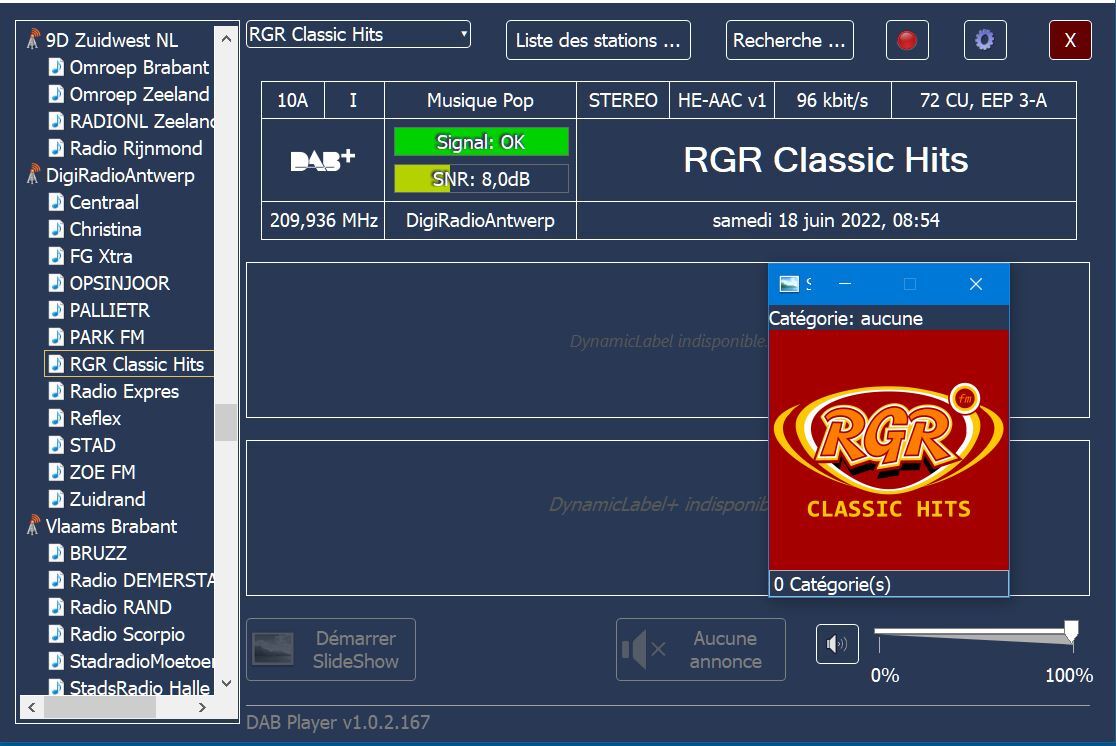The image size is (1116, 746).
Task: Click the music note icon beside Radio Expres
Action: [x=56, y=391]
